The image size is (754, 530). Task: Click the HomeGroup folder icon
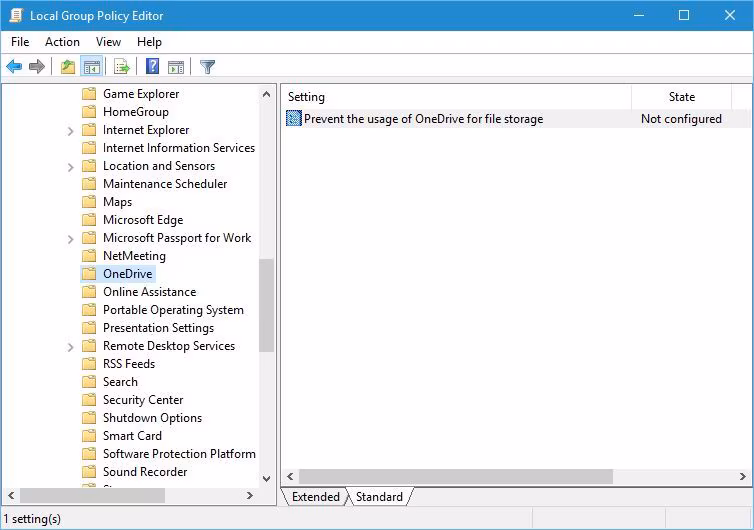(89, 112)
